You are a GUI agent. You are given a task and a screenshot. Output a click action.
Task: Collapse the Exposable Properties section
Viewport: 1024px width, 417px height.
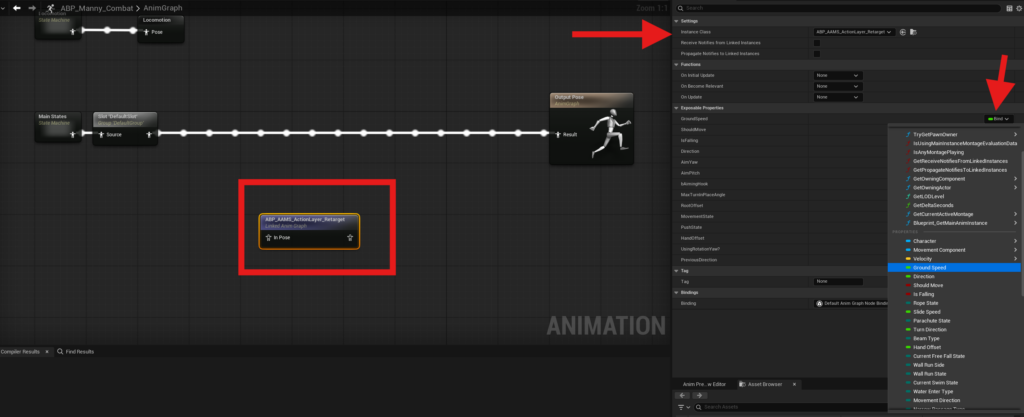click(678, 107)
